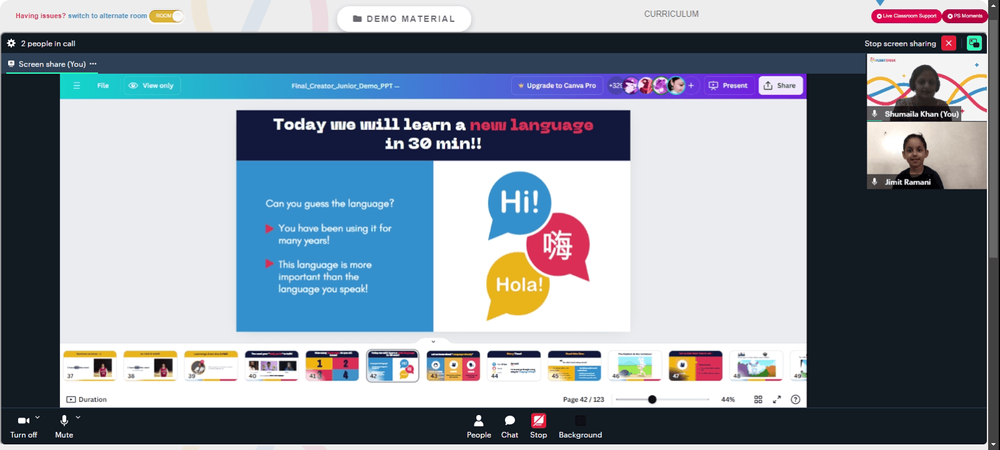Open slide 43 thumbnail

click(453, 366)
